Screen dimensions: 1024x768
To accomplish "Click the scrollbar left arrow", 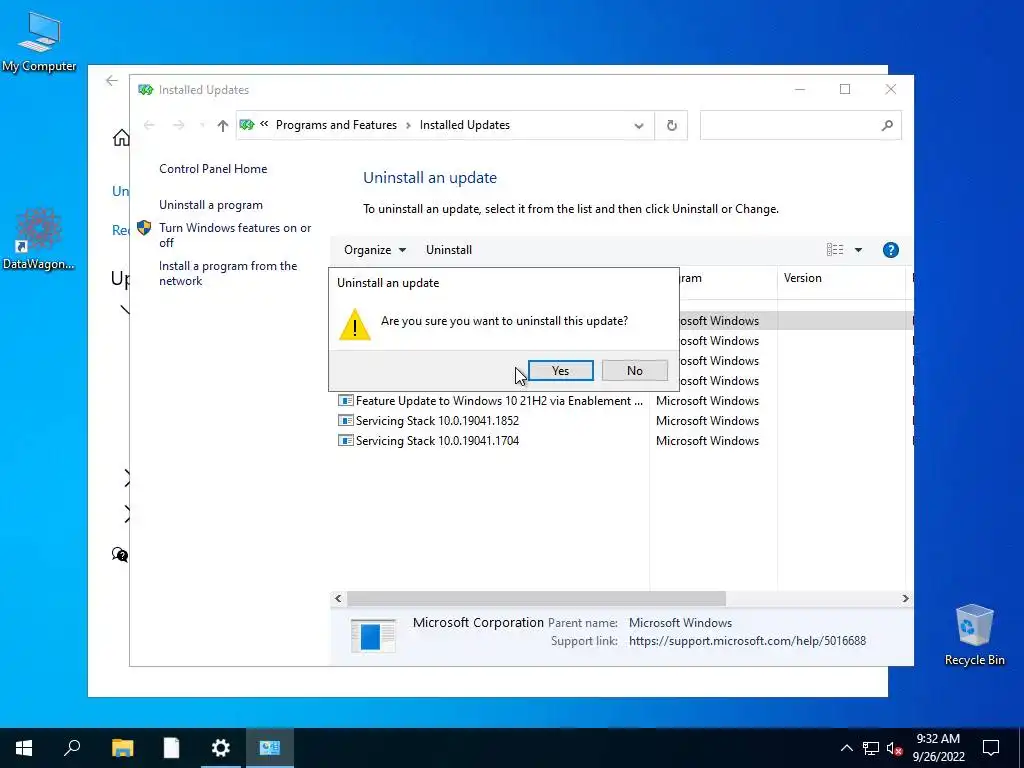I will (338, 598).
